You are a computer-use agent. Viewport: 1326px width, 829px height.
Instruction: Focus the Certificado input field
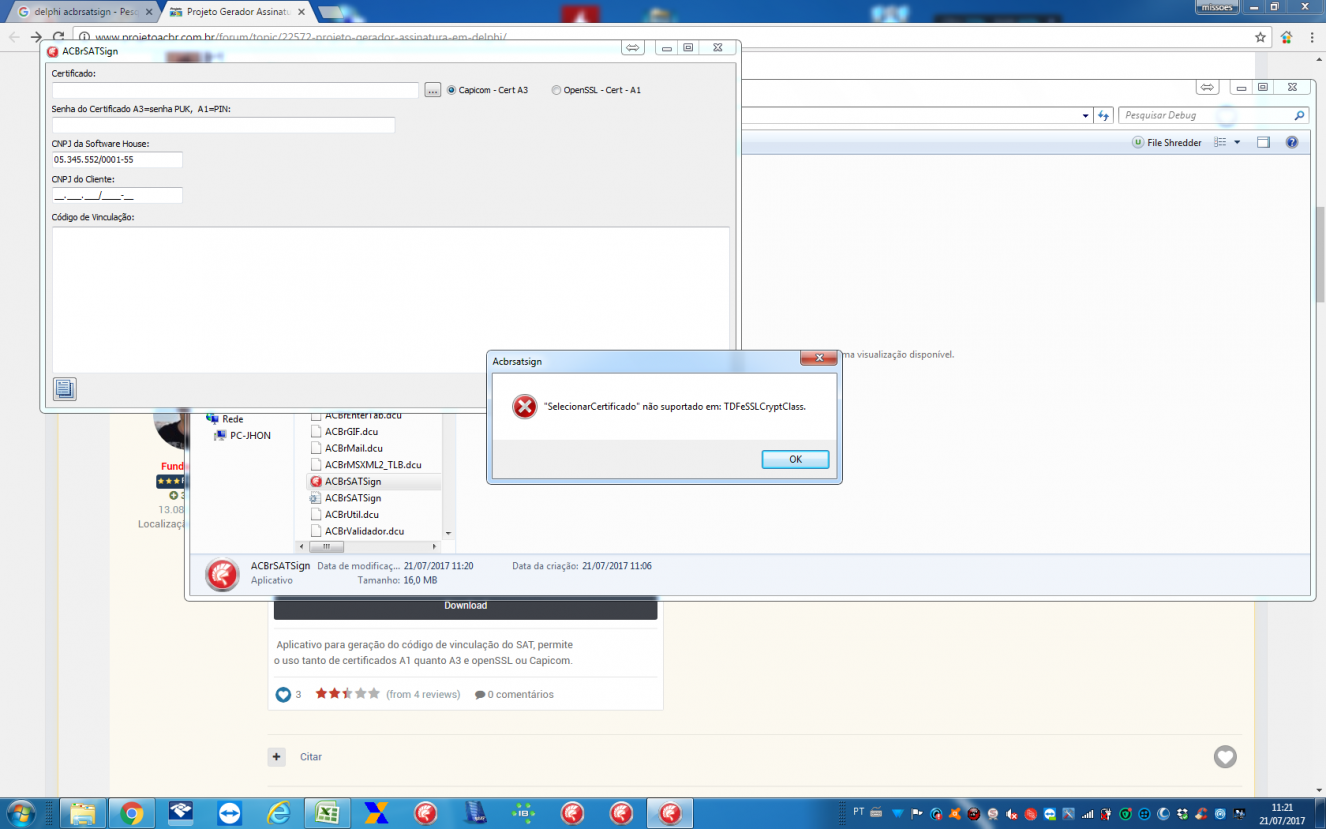coord(235,90)
